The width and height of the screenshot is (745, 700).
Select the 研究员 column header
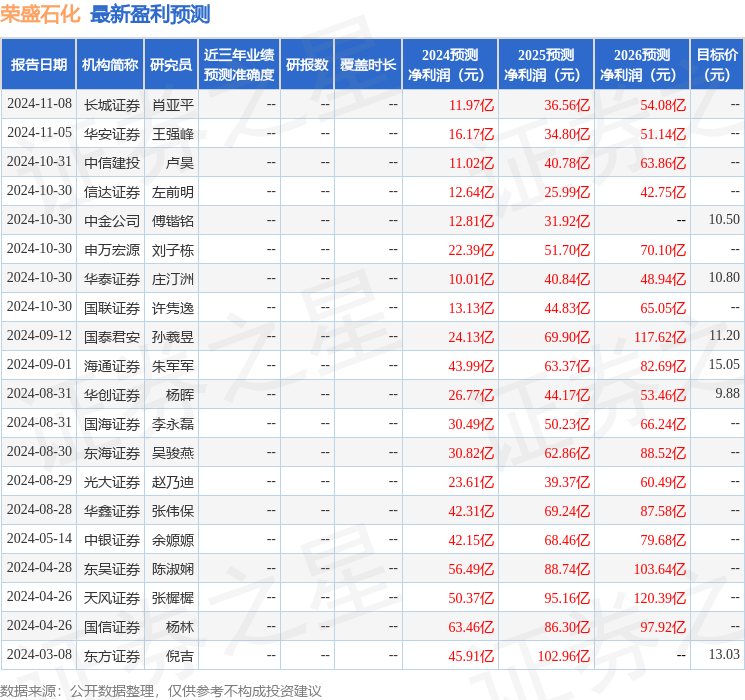171,65
